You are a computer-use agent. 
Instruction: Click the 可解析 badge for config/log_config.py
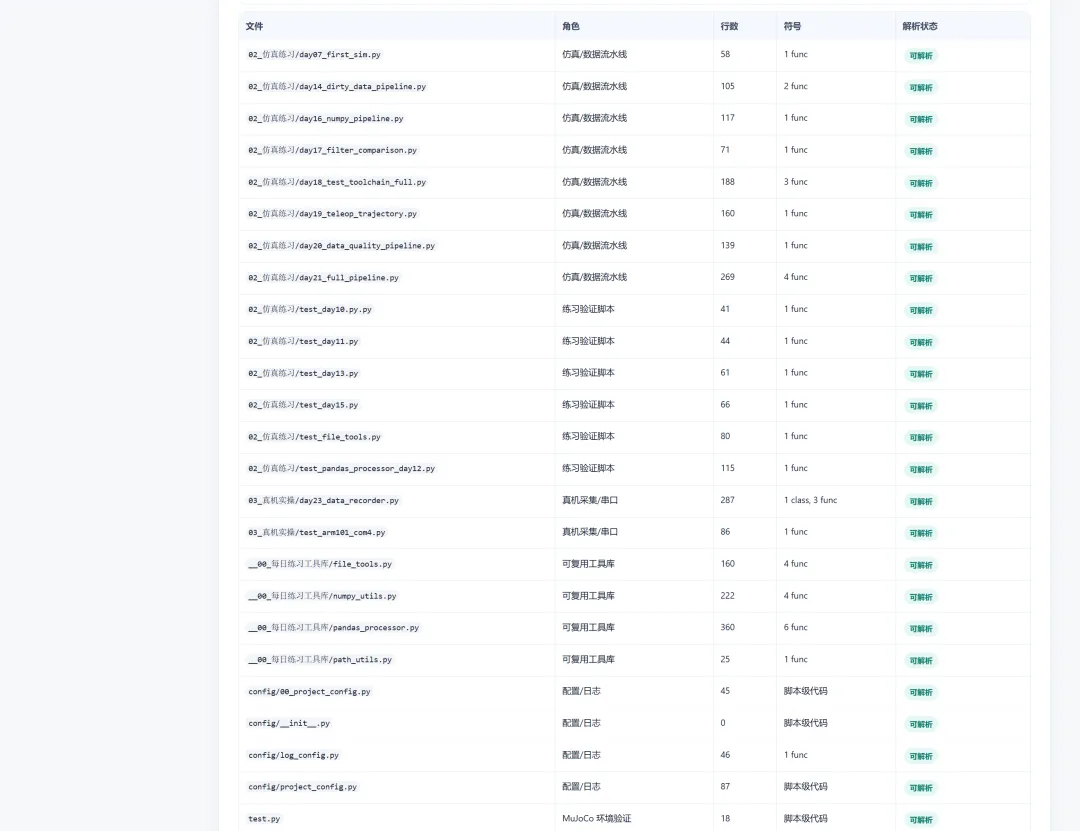(921, 756)
